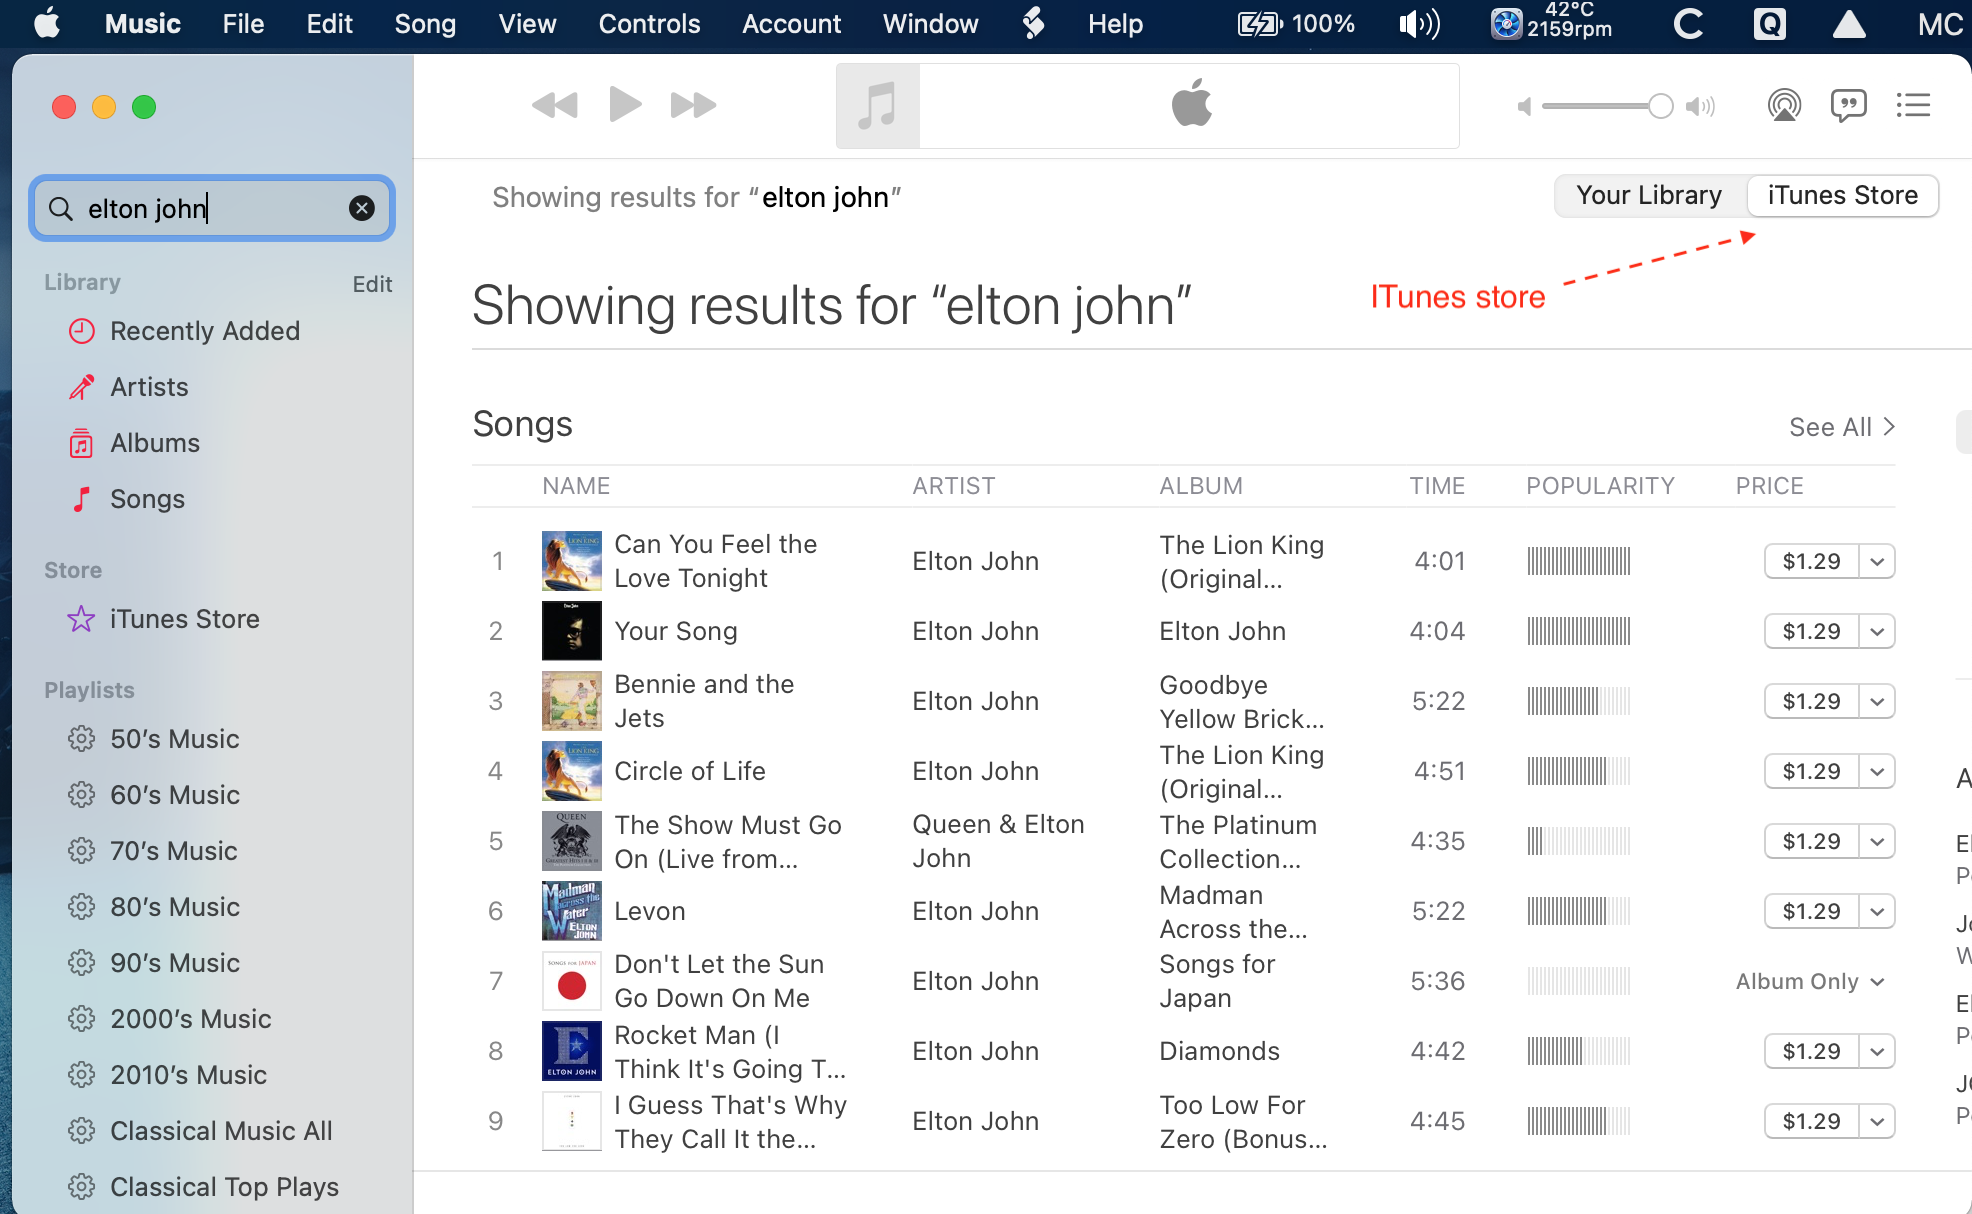Click the Madman Across the Water album artwork
The width and height of the screenshot is (1972, 1214).
tap(571, 911)
